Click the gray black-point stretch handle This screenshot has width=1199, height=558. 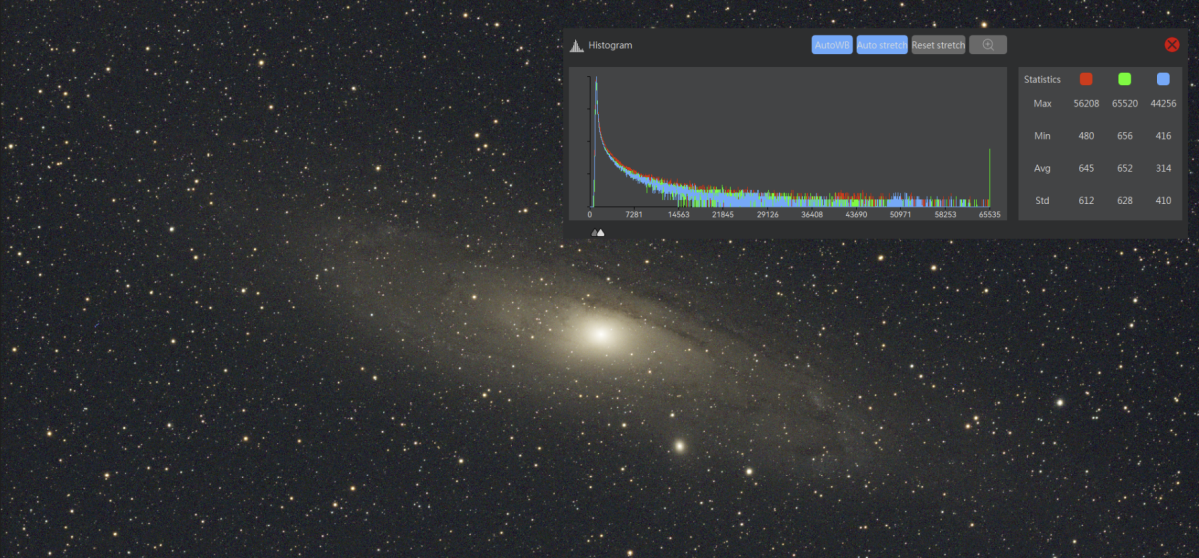click(x=594, y=233)
